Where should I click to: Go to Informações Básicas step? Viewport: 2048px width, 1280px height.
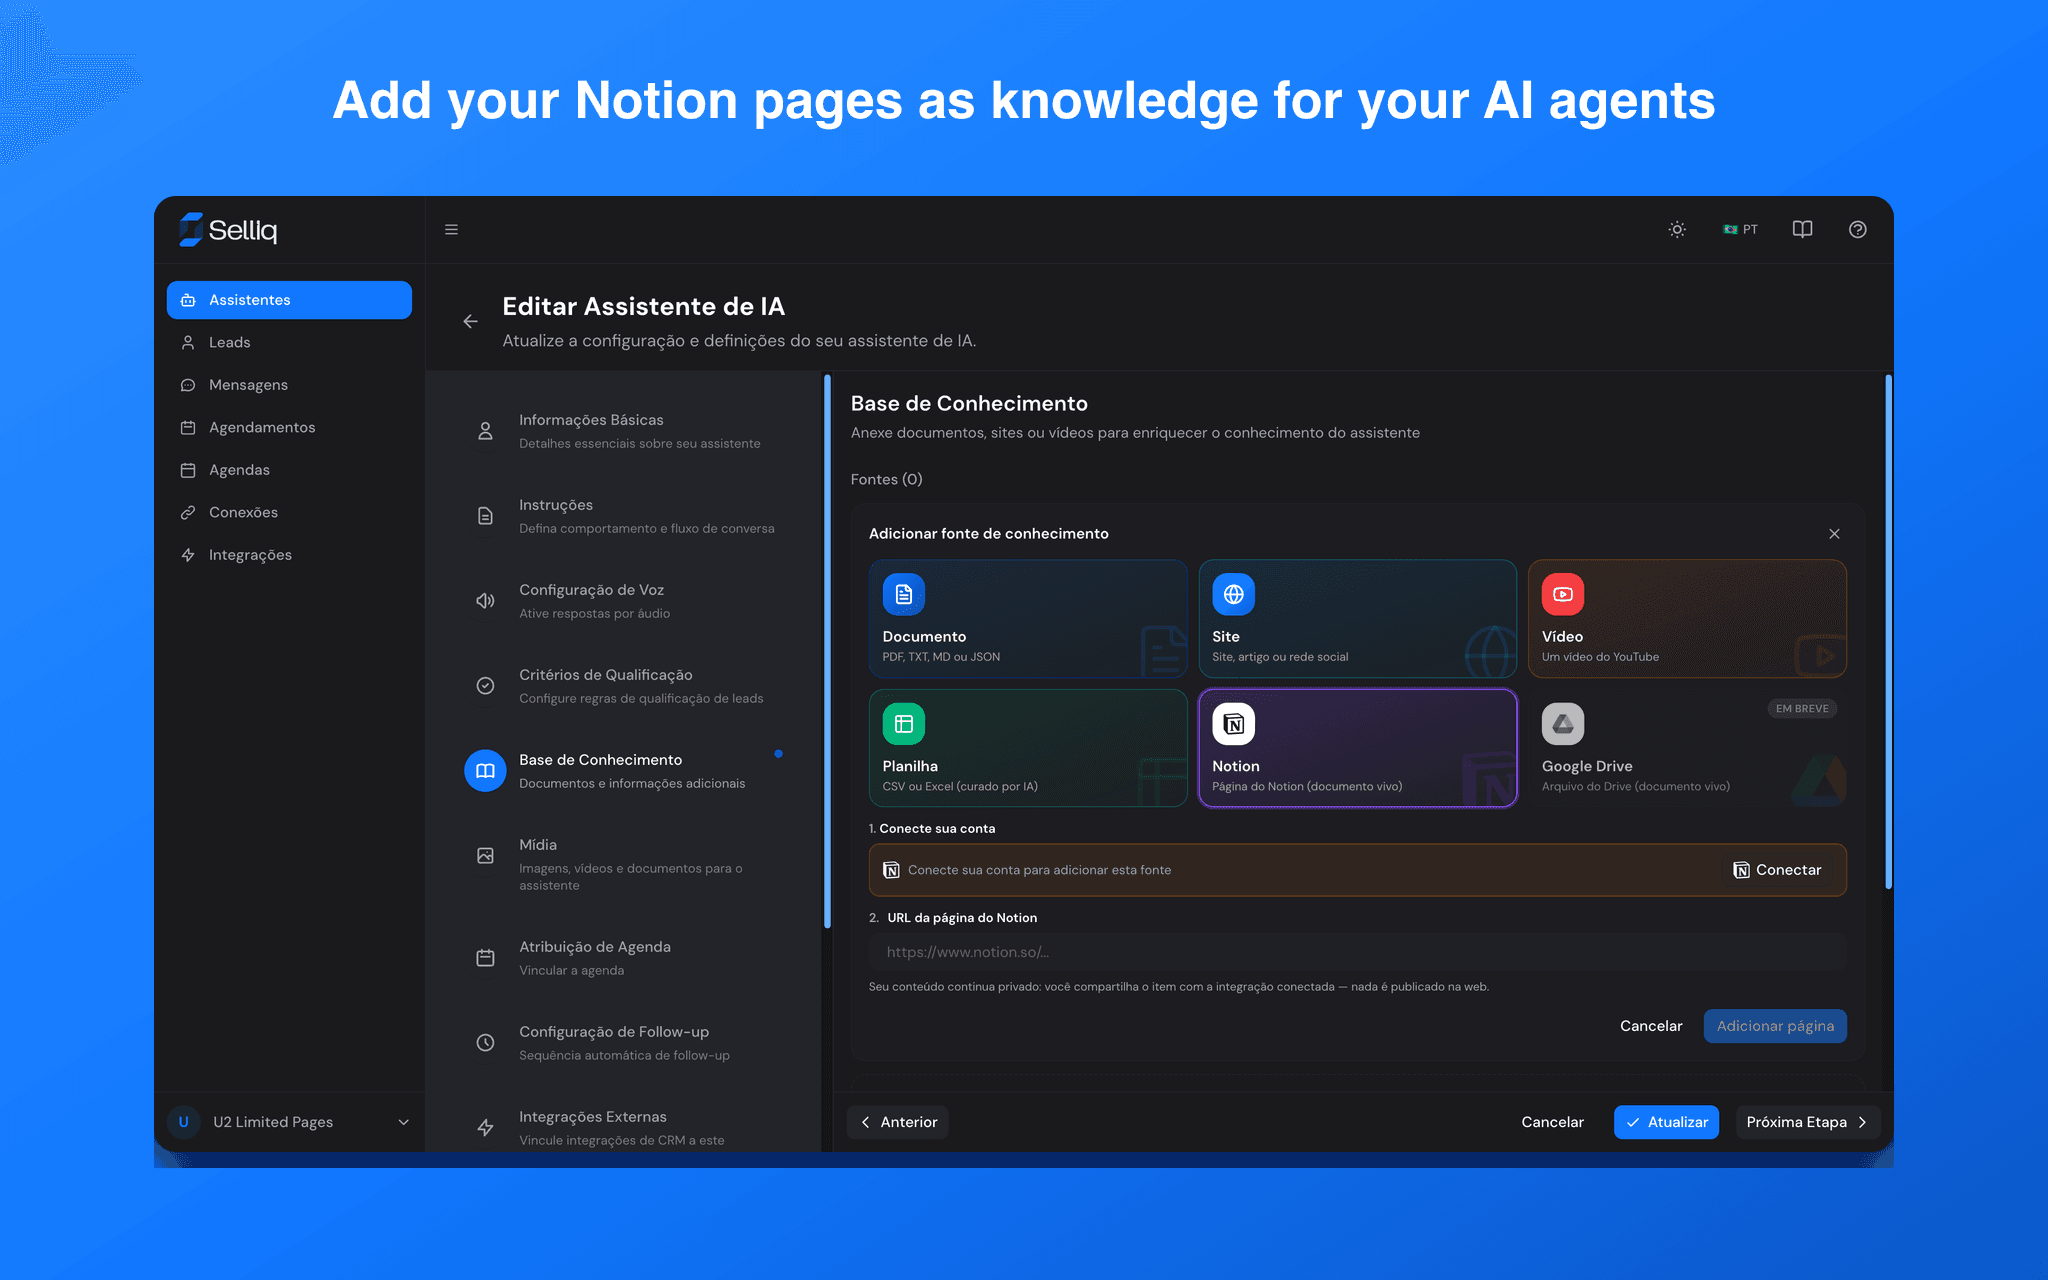click(624, 431)
